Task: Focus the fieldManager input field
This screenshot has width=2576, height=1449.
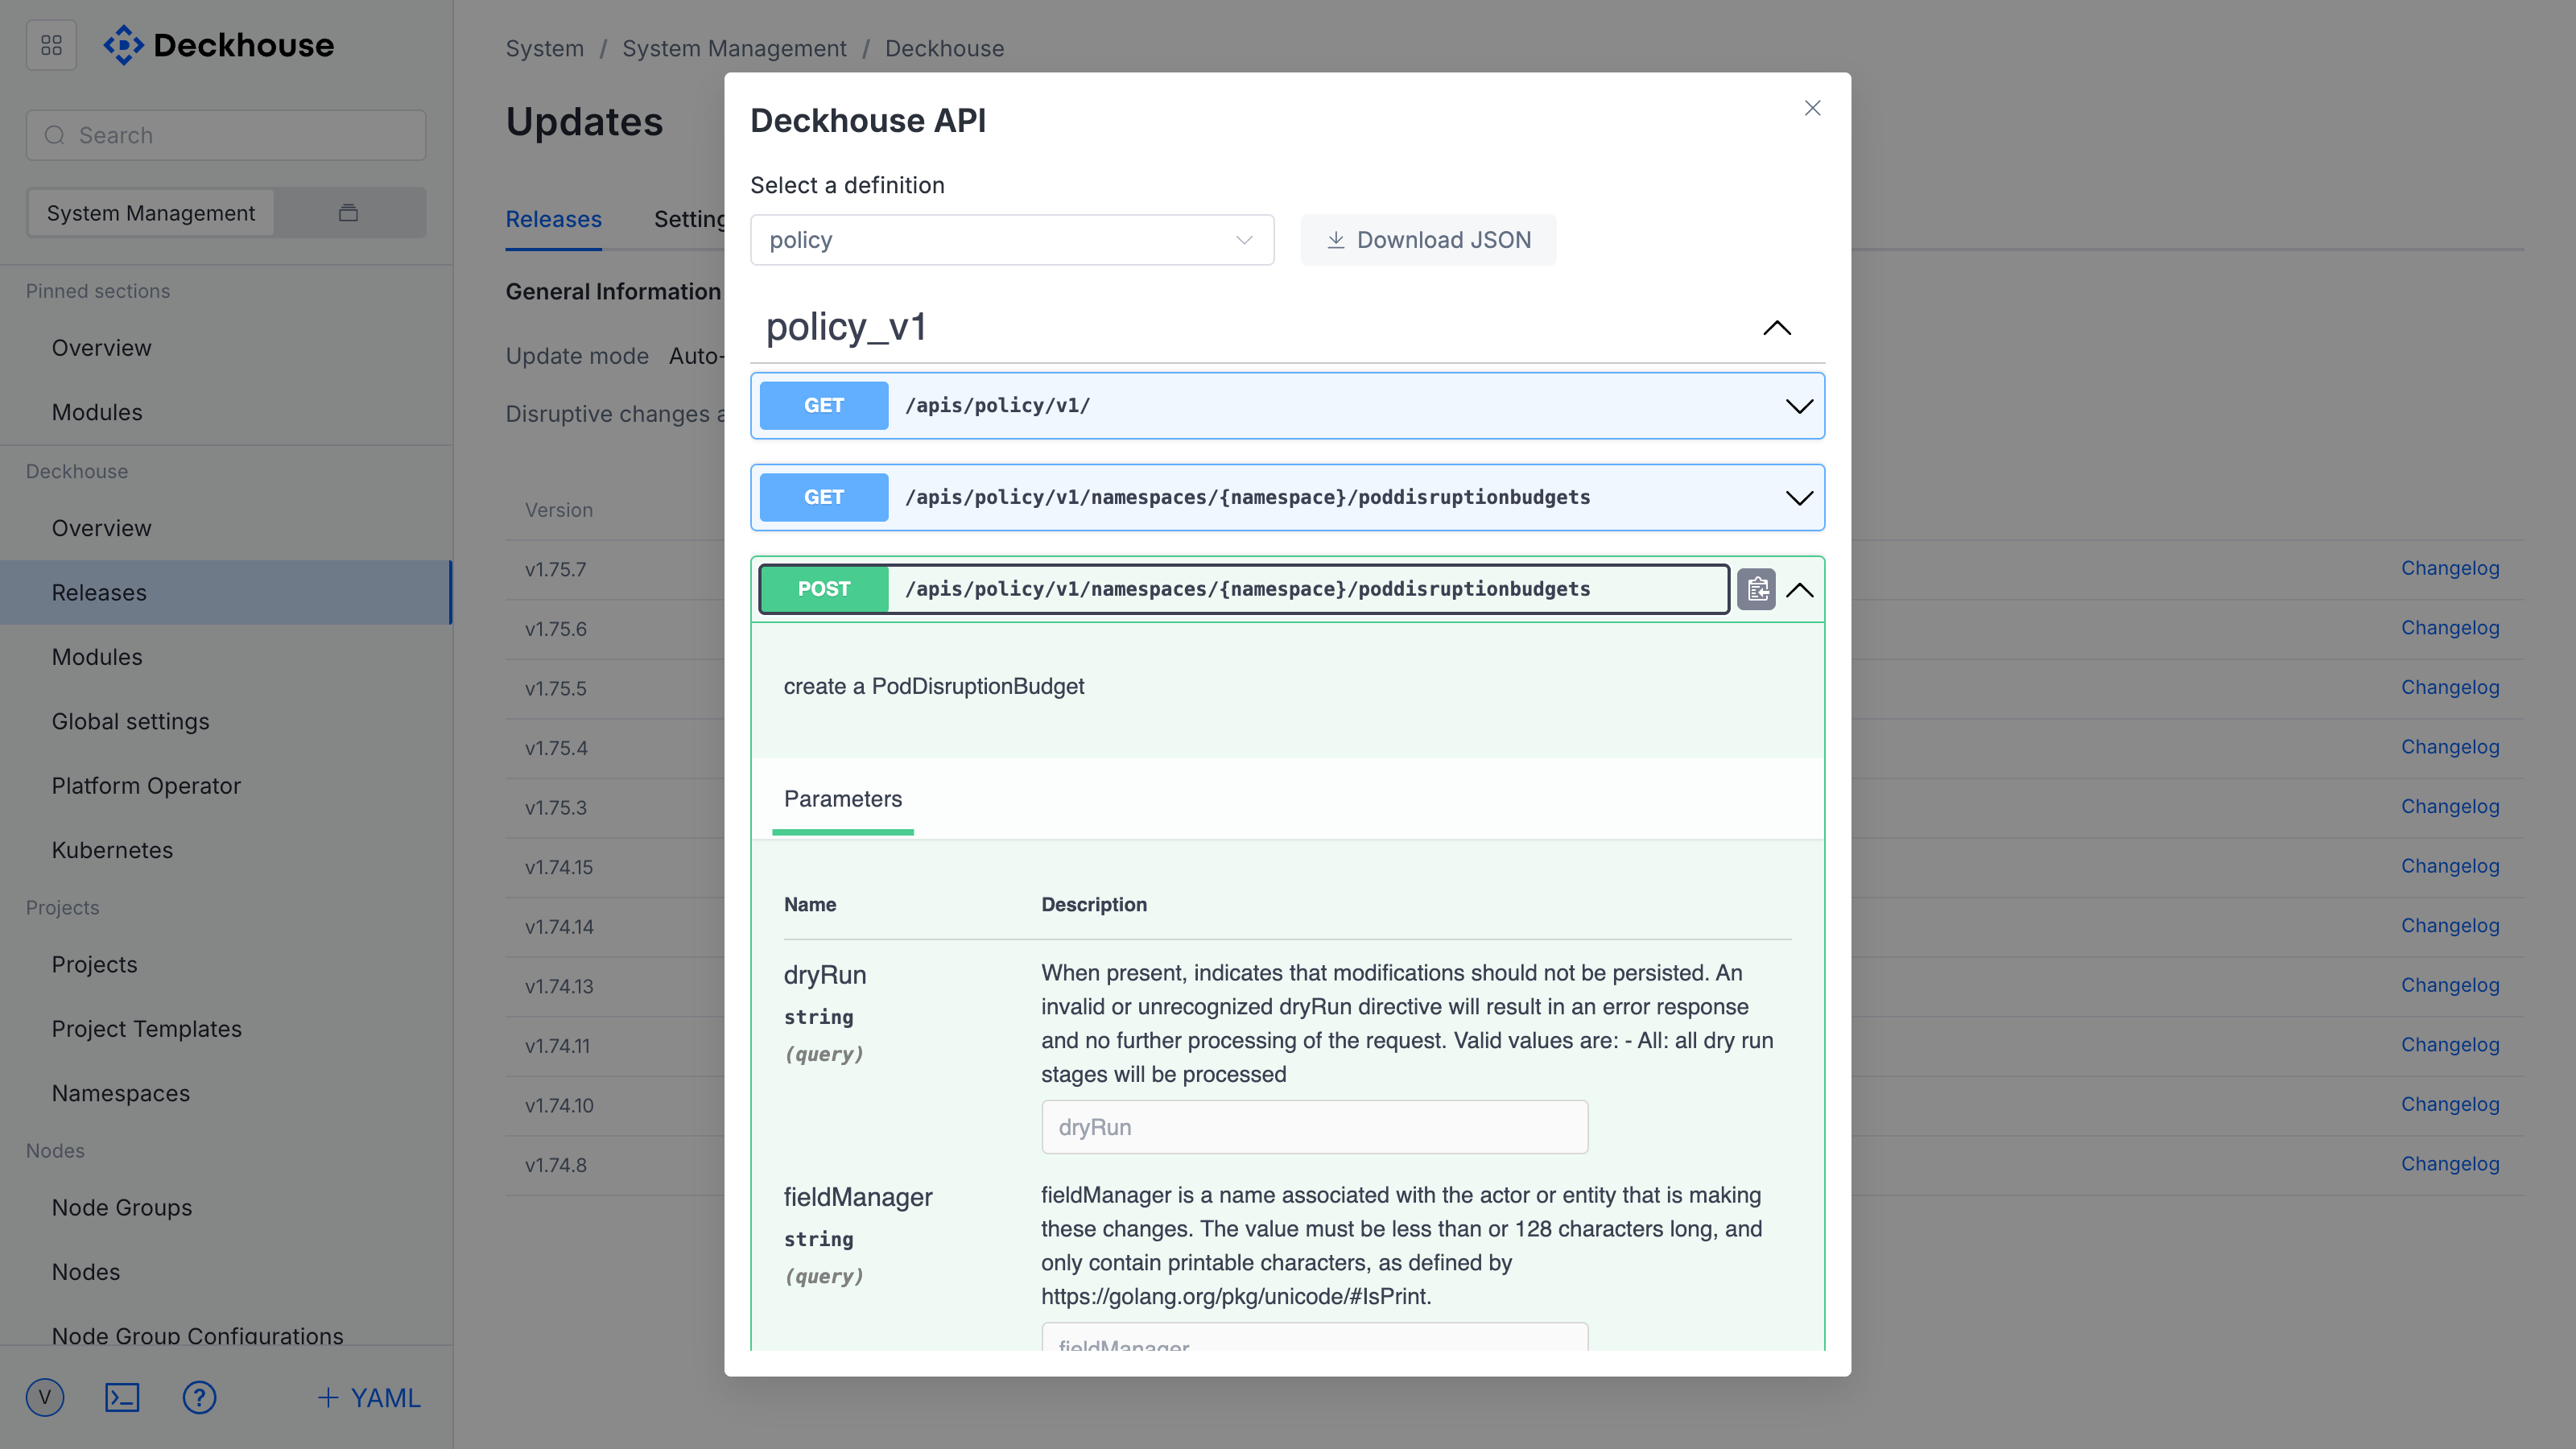Action: tap(1314, 1337)
